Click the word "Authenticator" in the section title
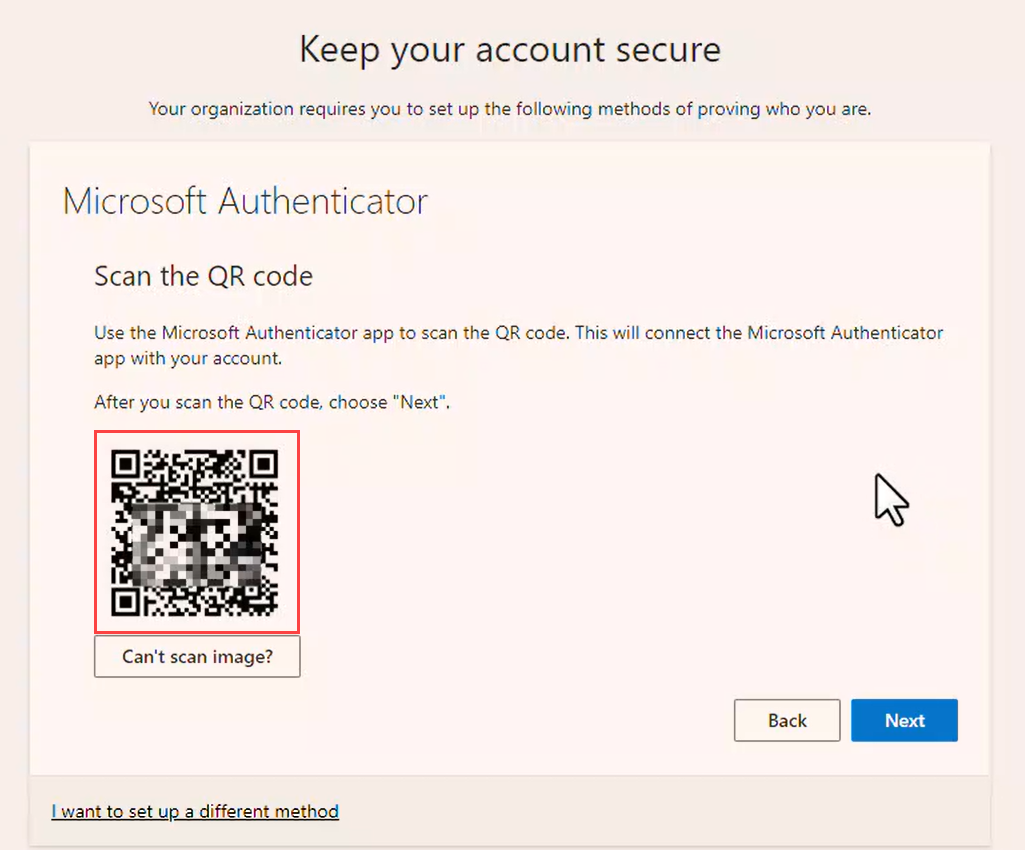Image resolution: width=1025 pixels, height=850 pixels. [x=323, y=201]
